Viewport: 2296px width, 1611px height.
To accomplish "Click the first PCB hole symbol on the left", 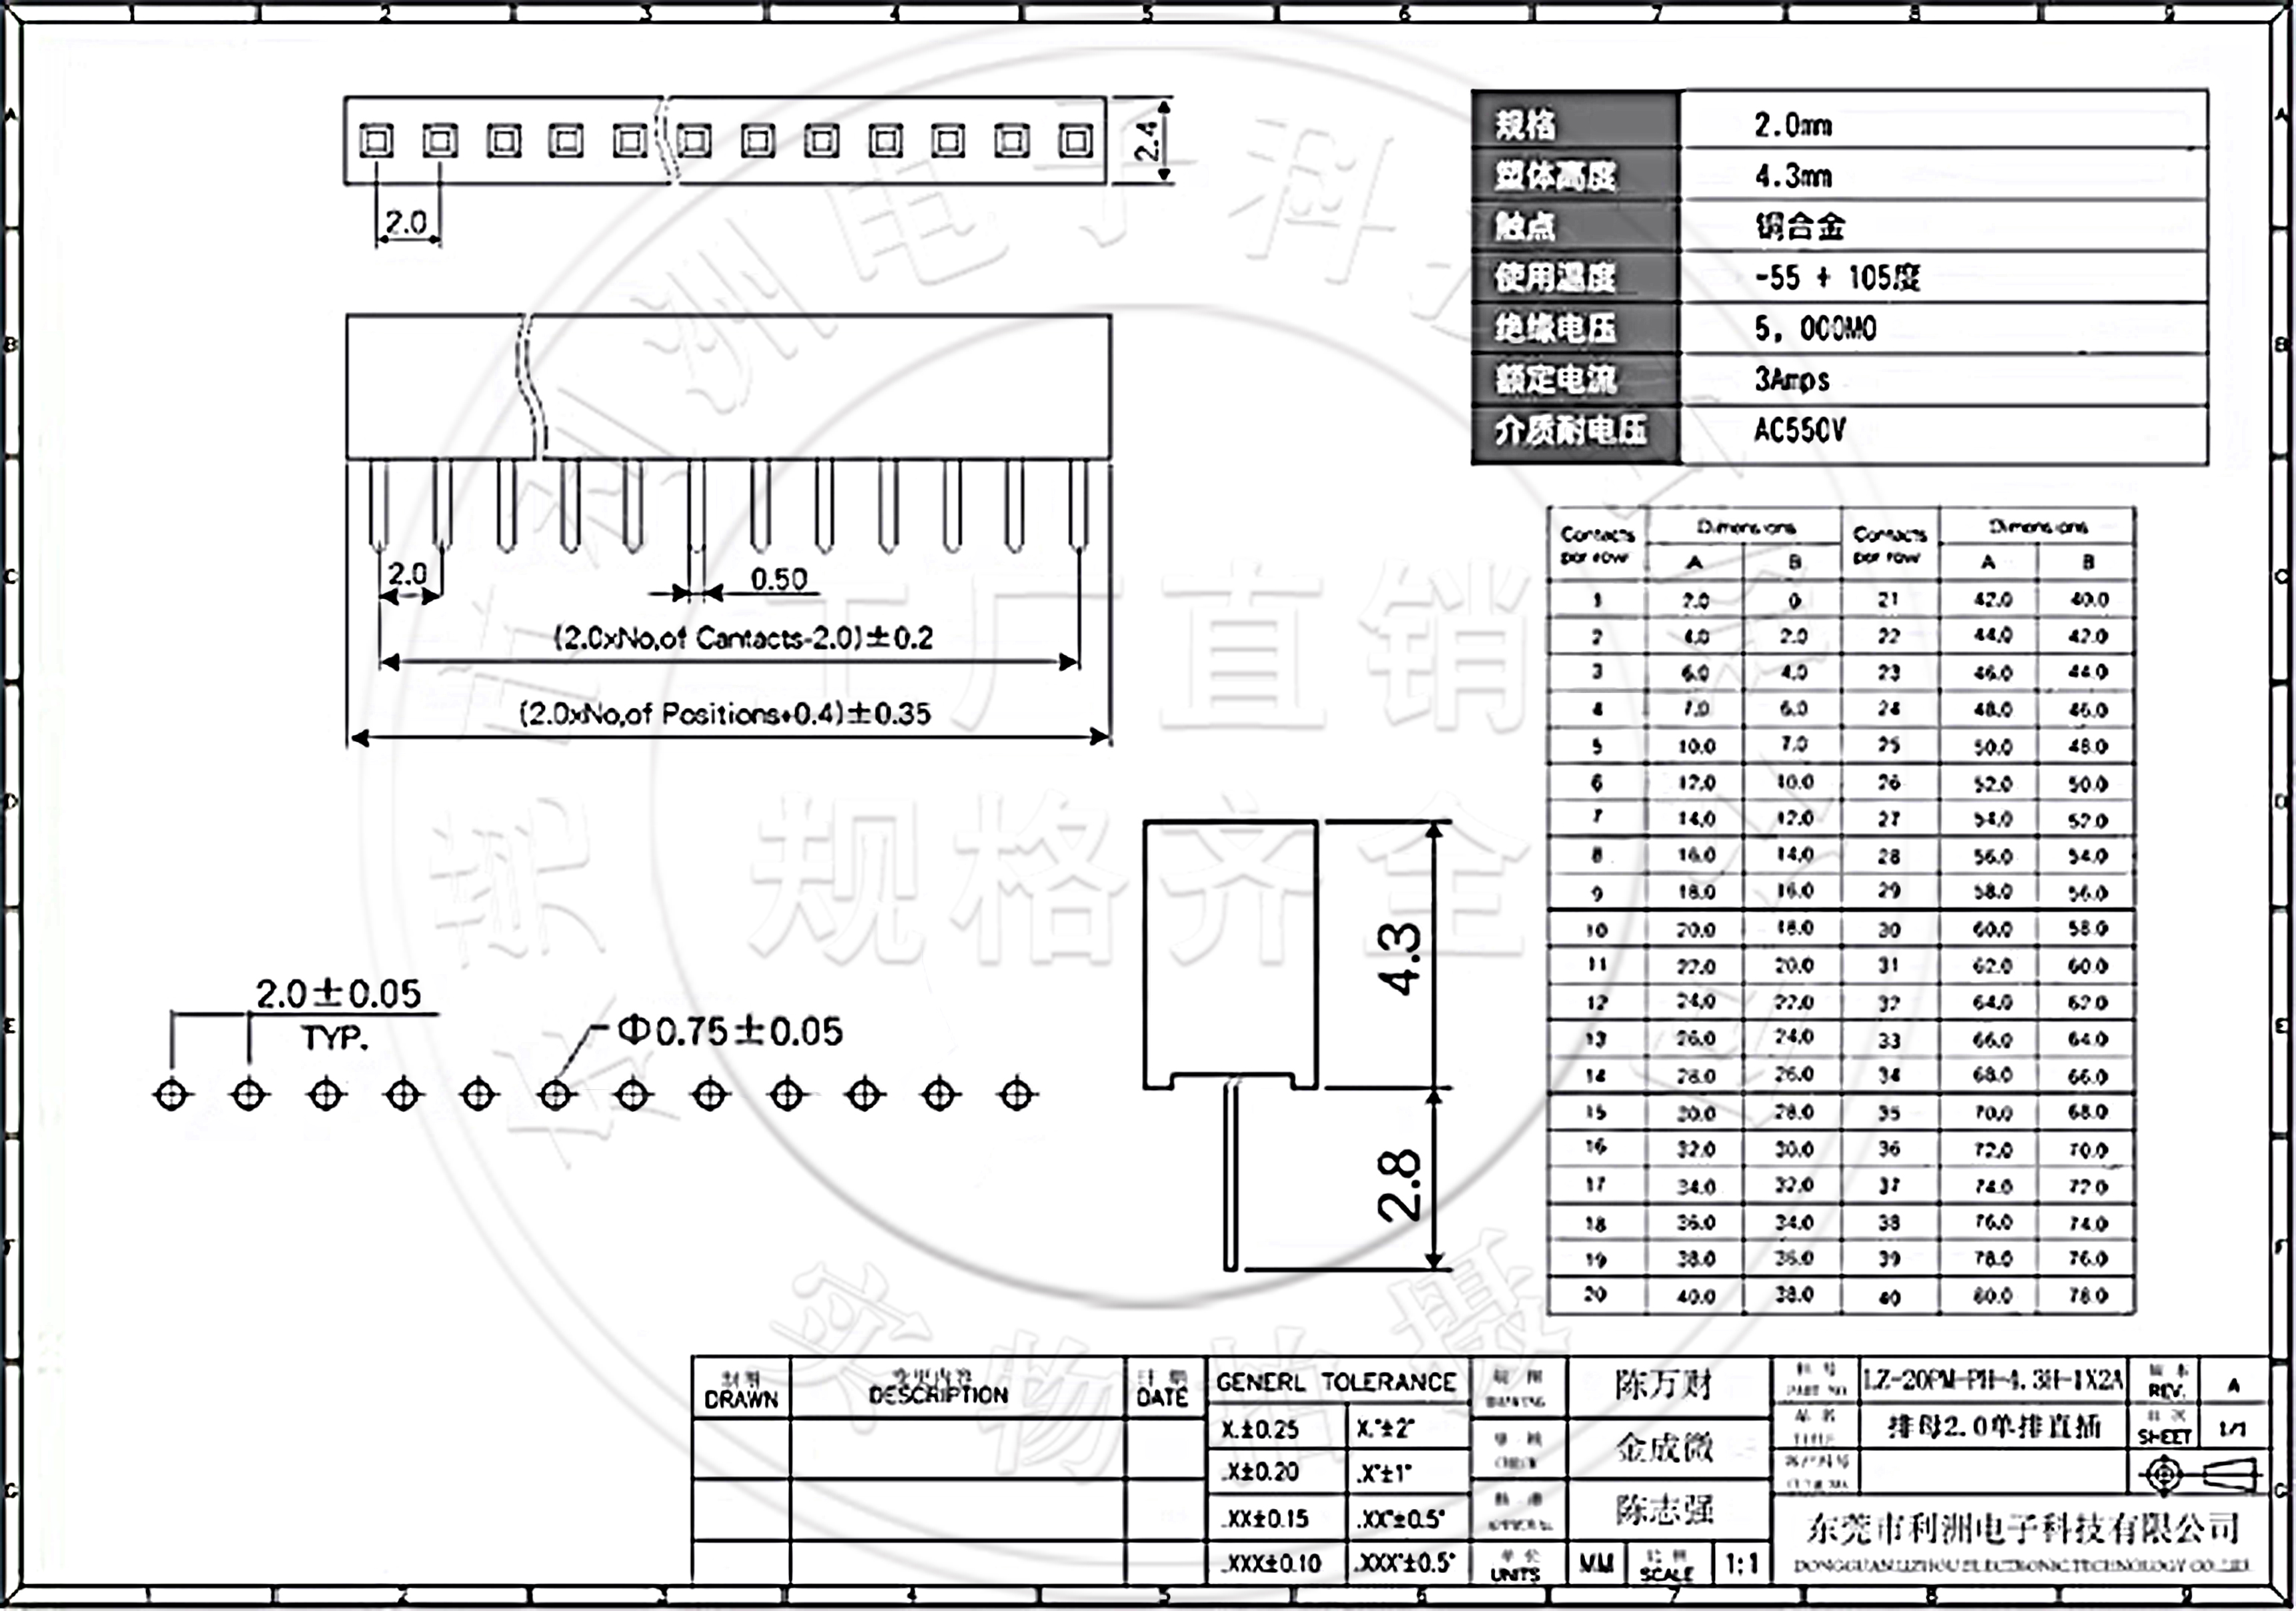I will pyautogui.click(x=172, y=1095).
